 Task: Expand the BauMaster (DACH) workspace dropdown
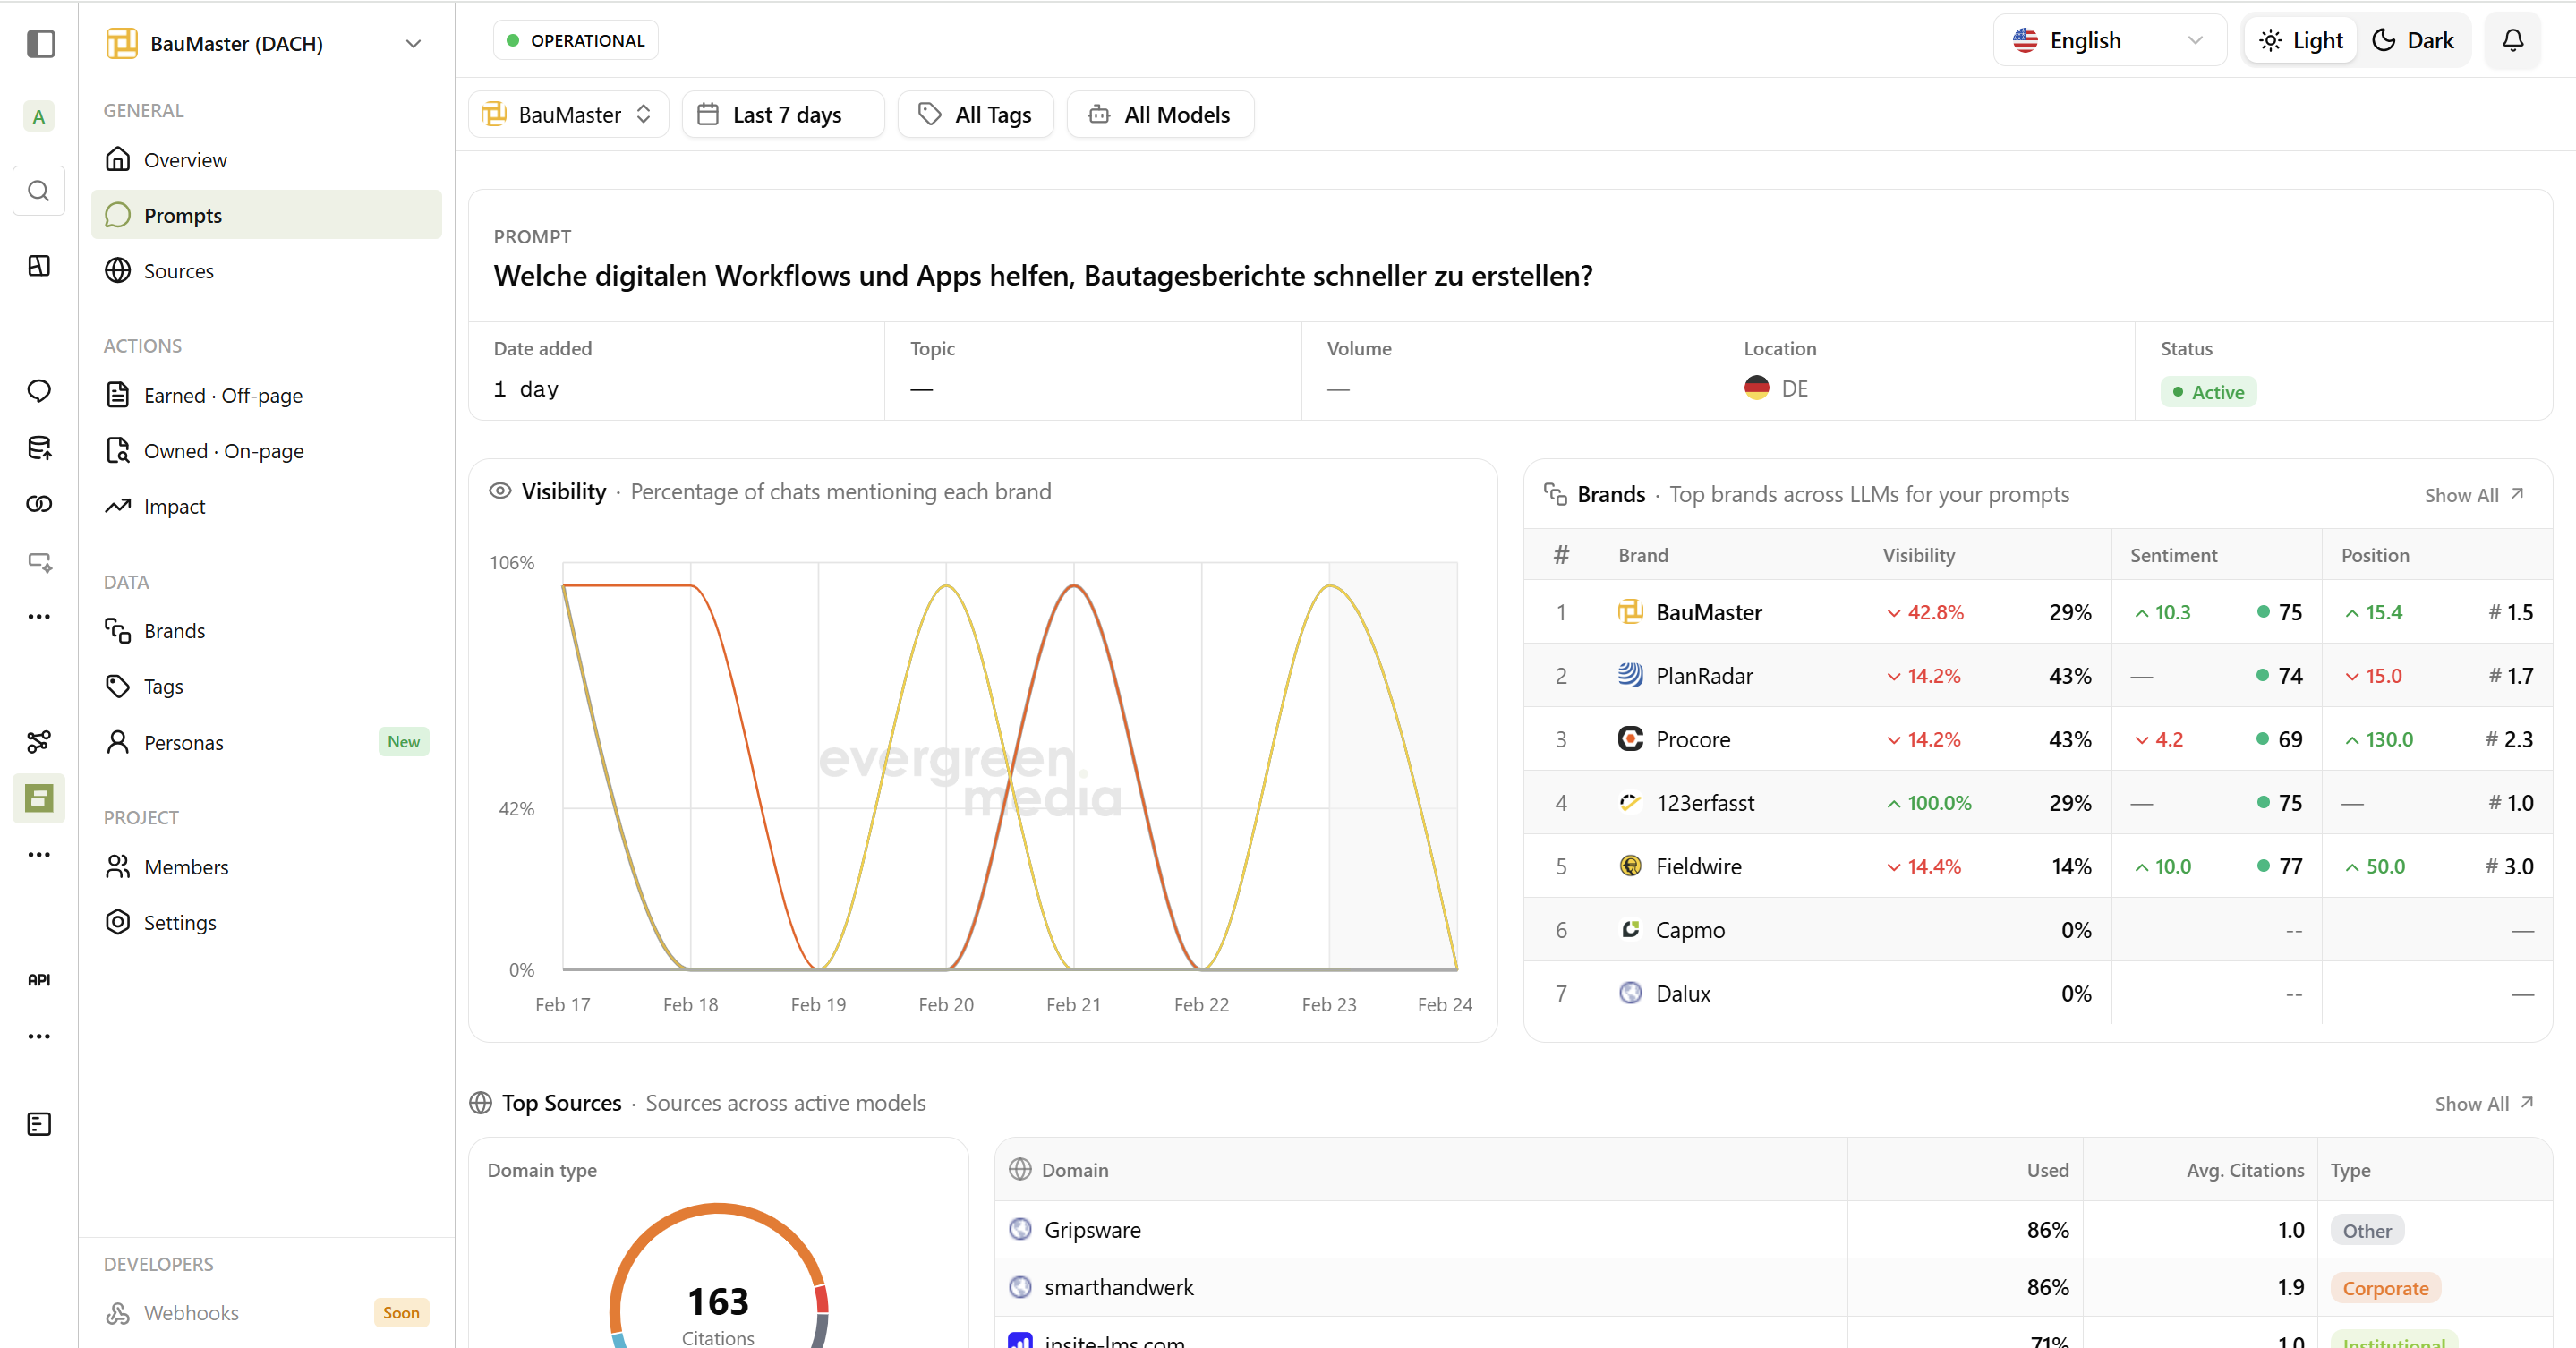tap(413, 43)
